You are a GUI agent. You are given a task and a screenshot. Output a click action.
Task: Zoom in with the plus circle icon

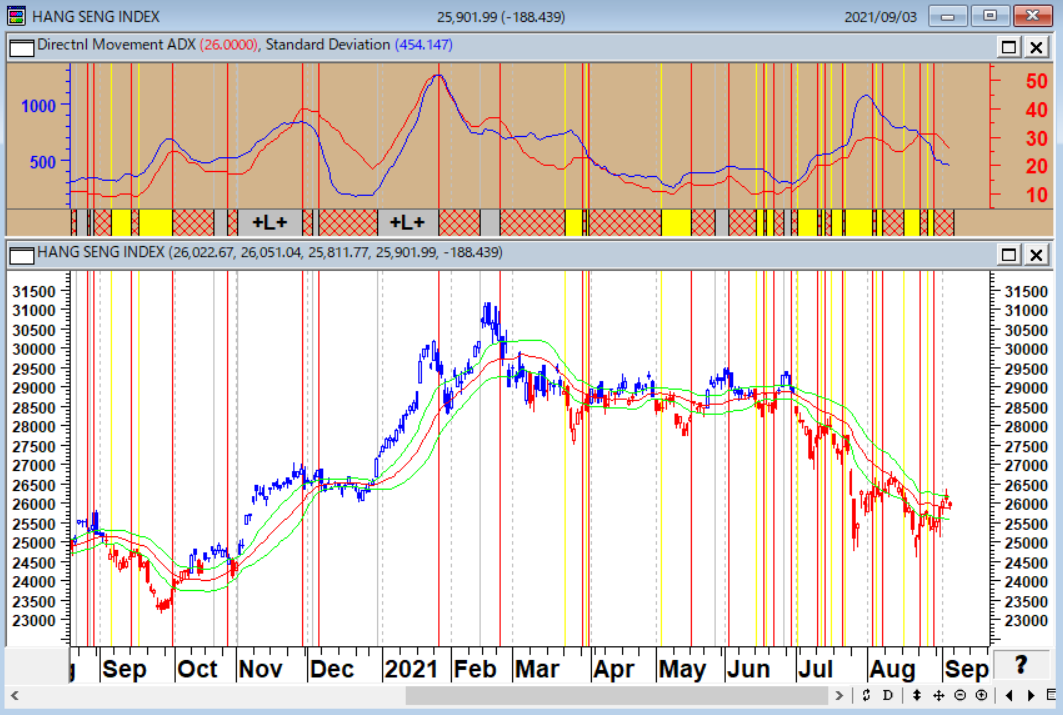click(x=981, y=695)
